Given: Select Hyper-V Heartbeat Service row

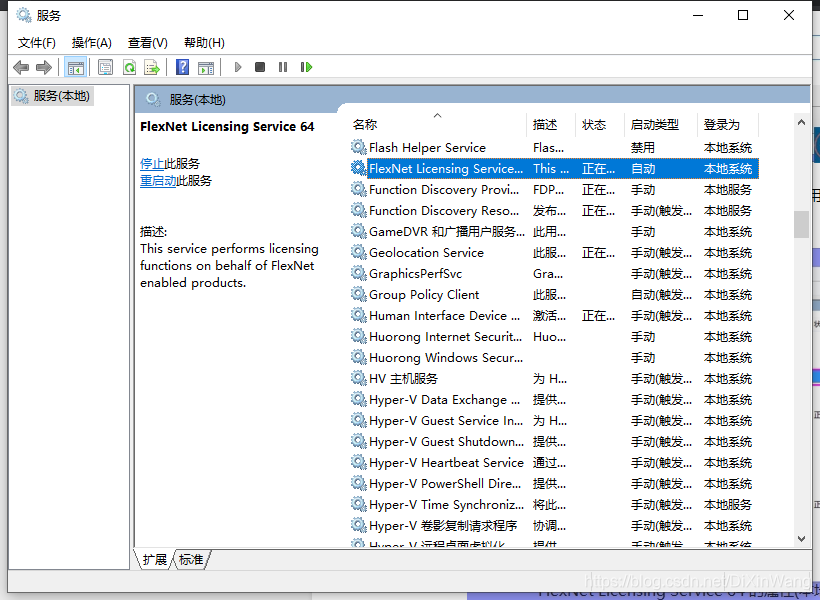Looking at the screenshot, I should point(554,462).
